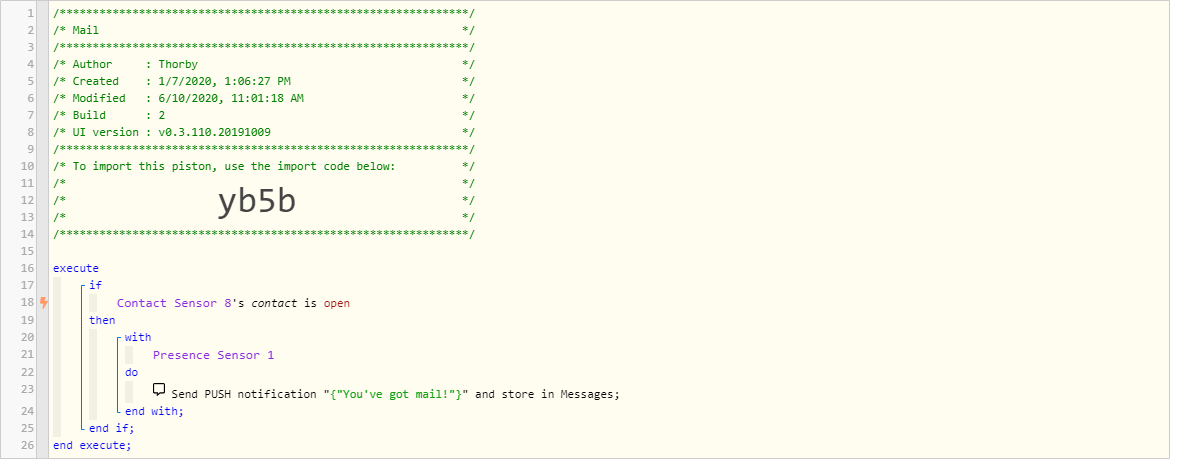
Task: Click the end with; statement
Action: (154, 411)
